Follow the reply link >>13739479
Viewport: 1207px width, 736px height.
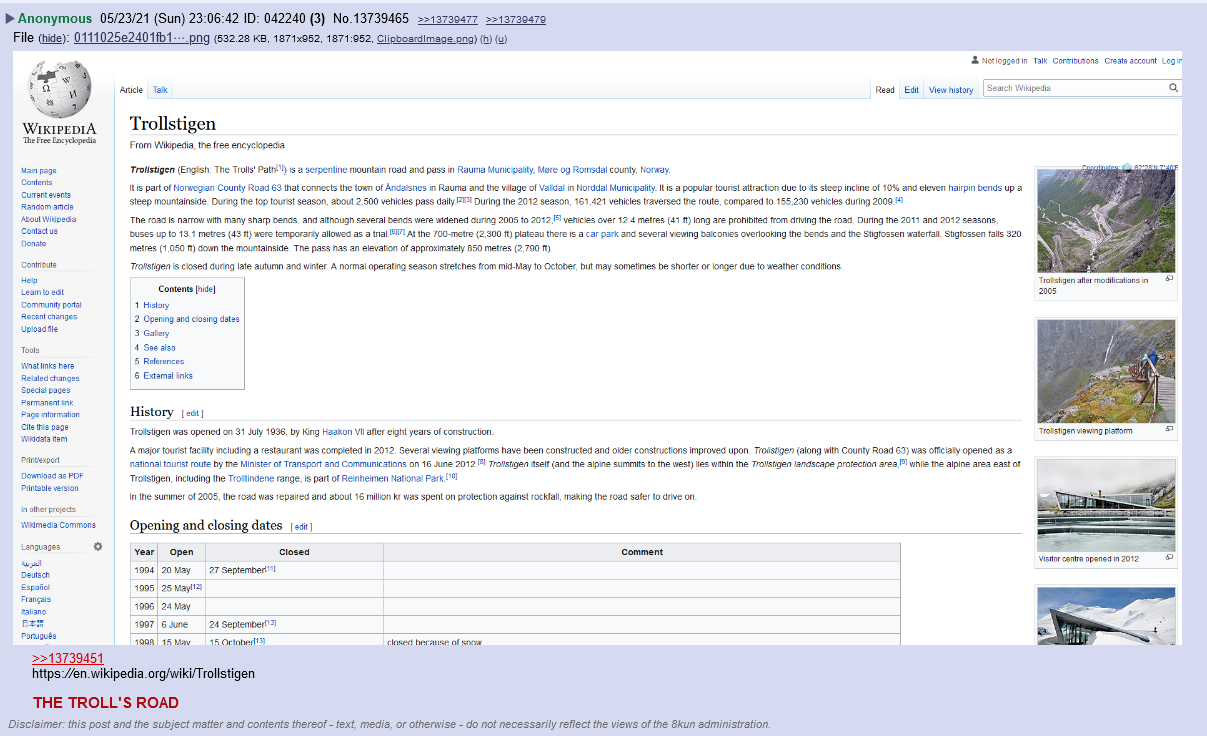coord(516,20)
